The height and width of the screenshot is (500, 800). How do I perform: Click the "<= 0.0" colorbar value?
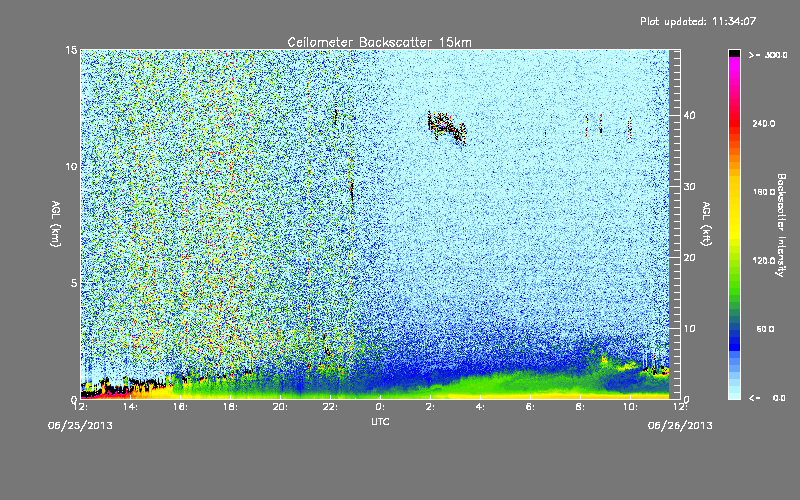pyautogui.click(x=768, y=398)
